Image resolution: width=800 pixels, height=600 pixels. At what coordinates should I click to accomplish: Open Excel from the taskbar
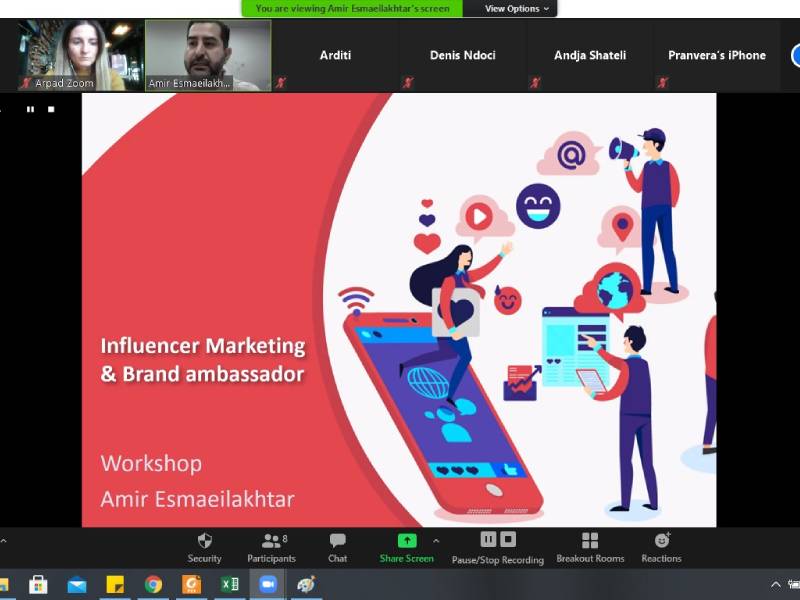click(229, 585)
